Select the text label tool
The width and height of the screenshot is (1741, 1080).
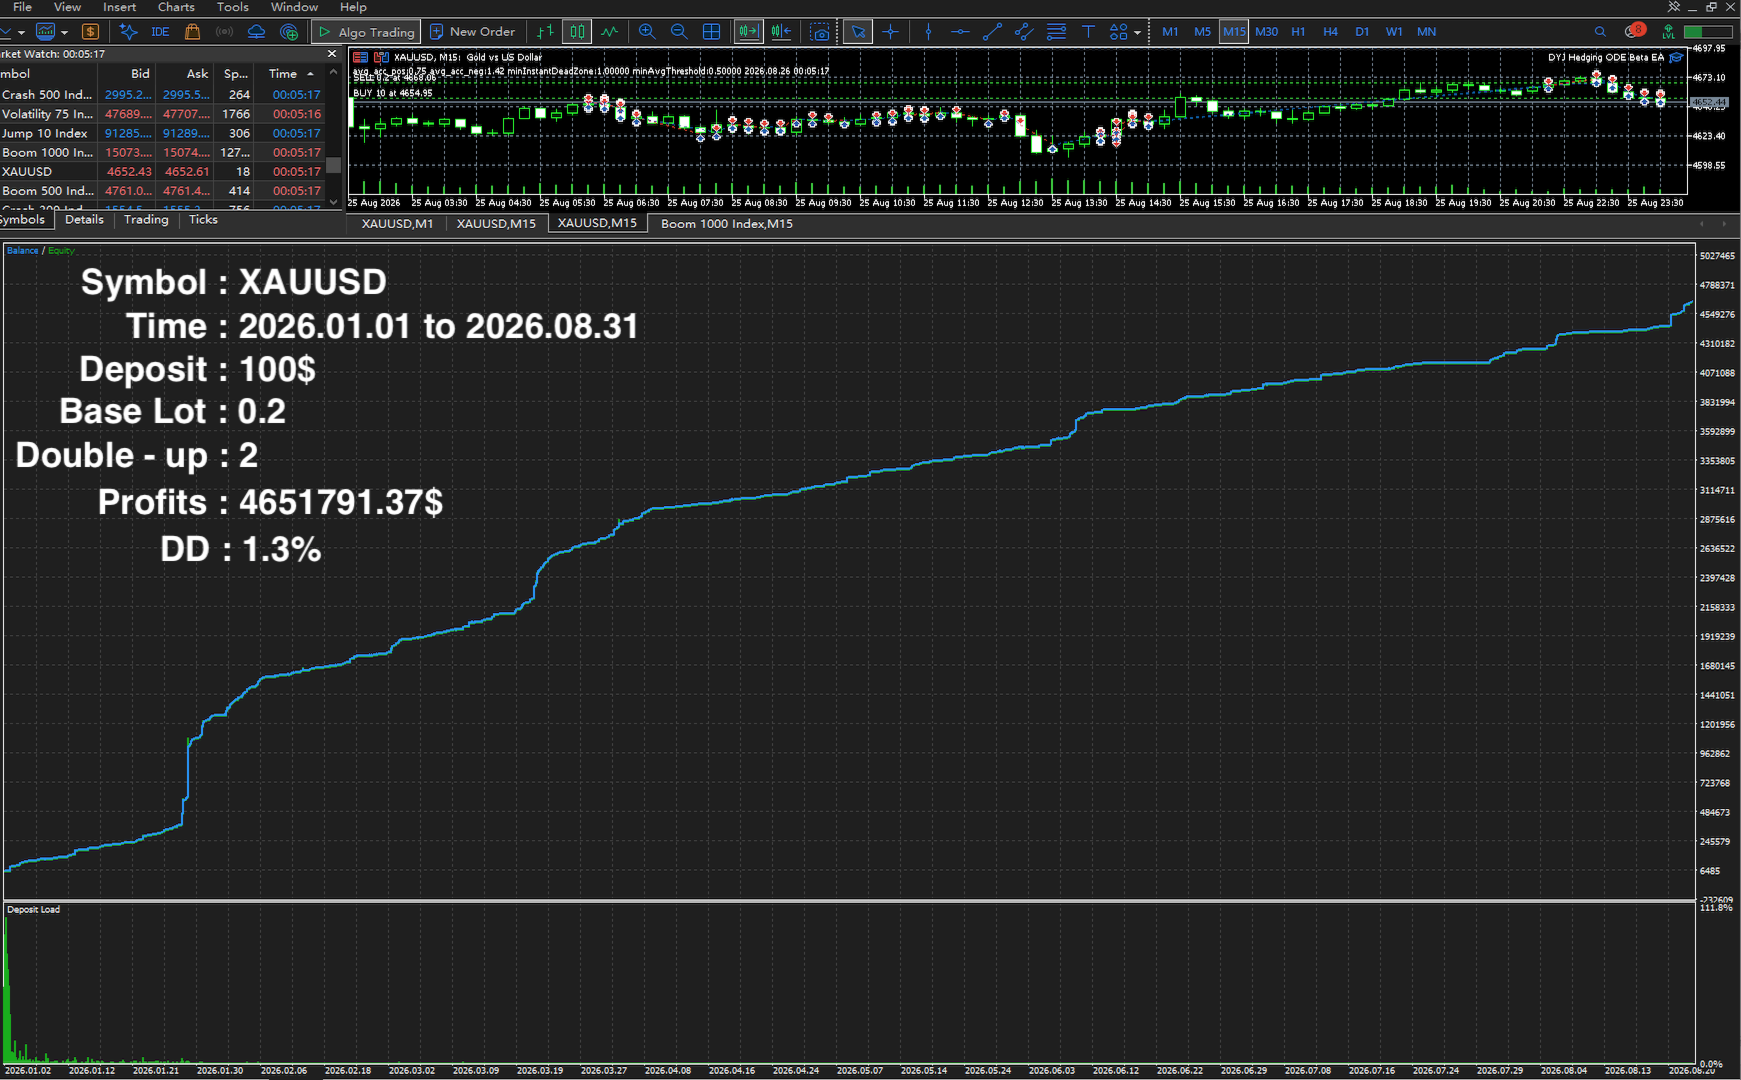(x=1088, y=32)
